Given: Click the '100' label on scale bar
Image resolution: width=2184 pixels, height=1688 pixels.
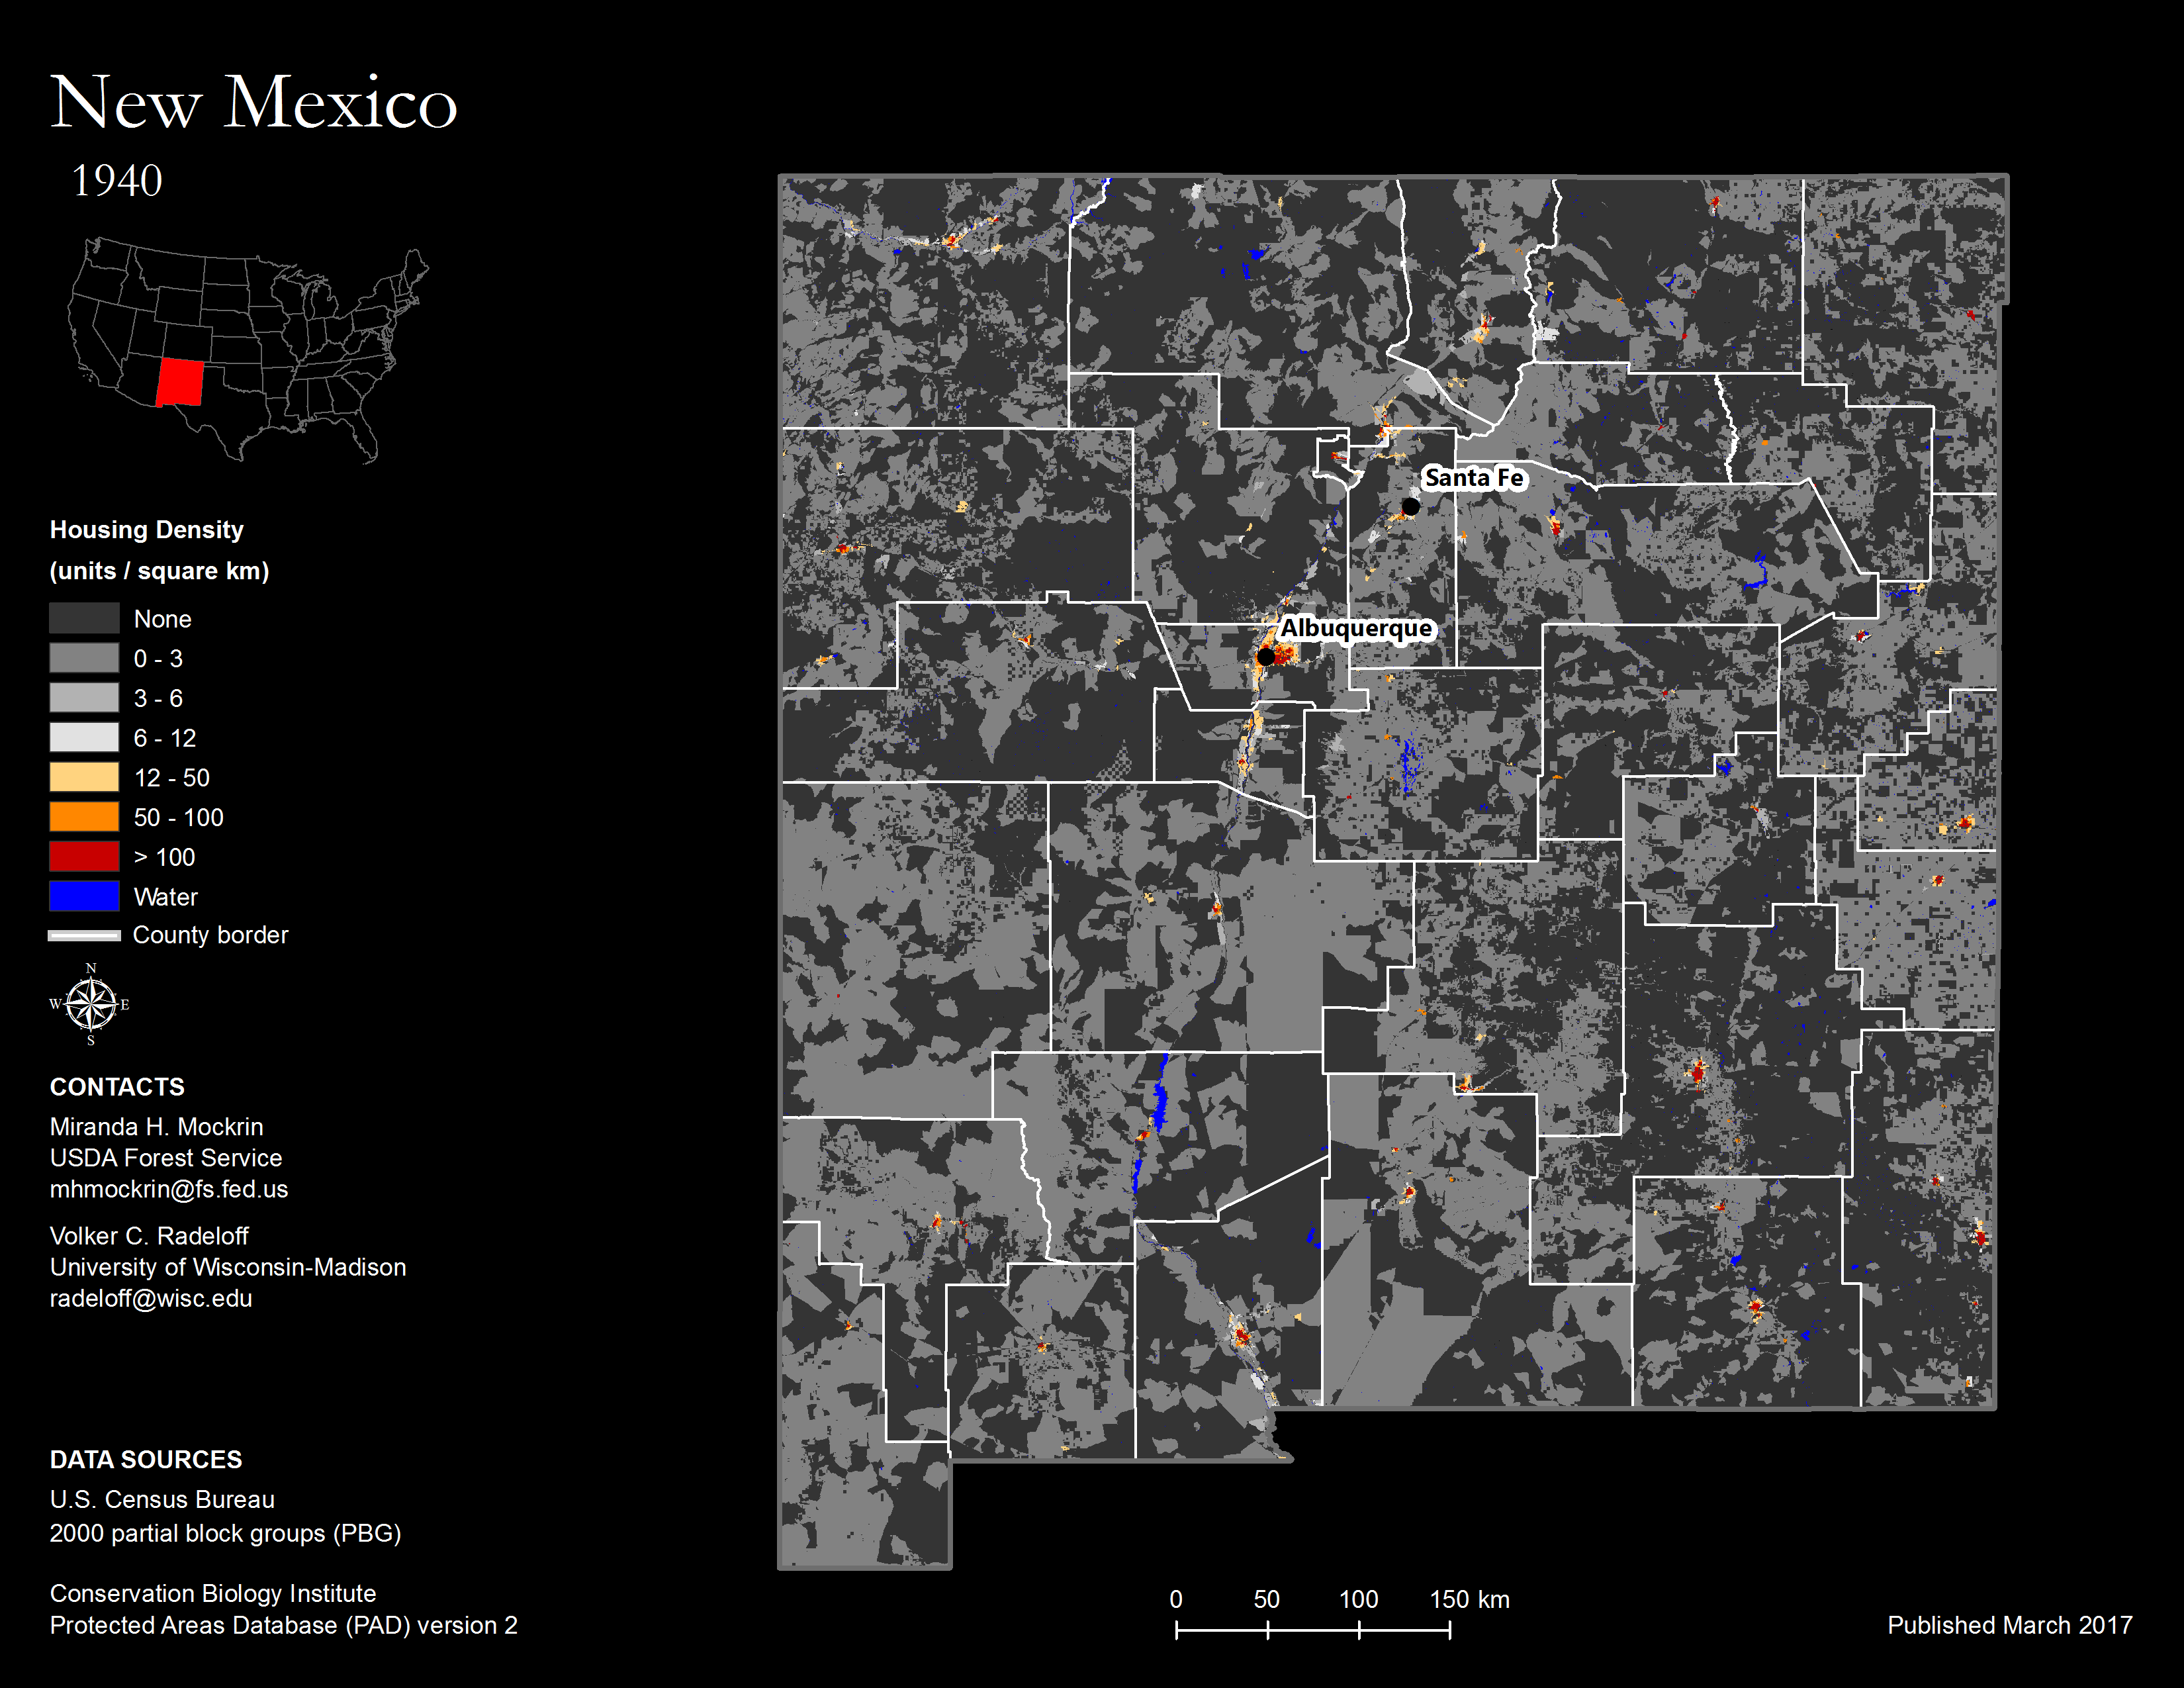Looking at the screenshot, I should coord(1359,1600).
